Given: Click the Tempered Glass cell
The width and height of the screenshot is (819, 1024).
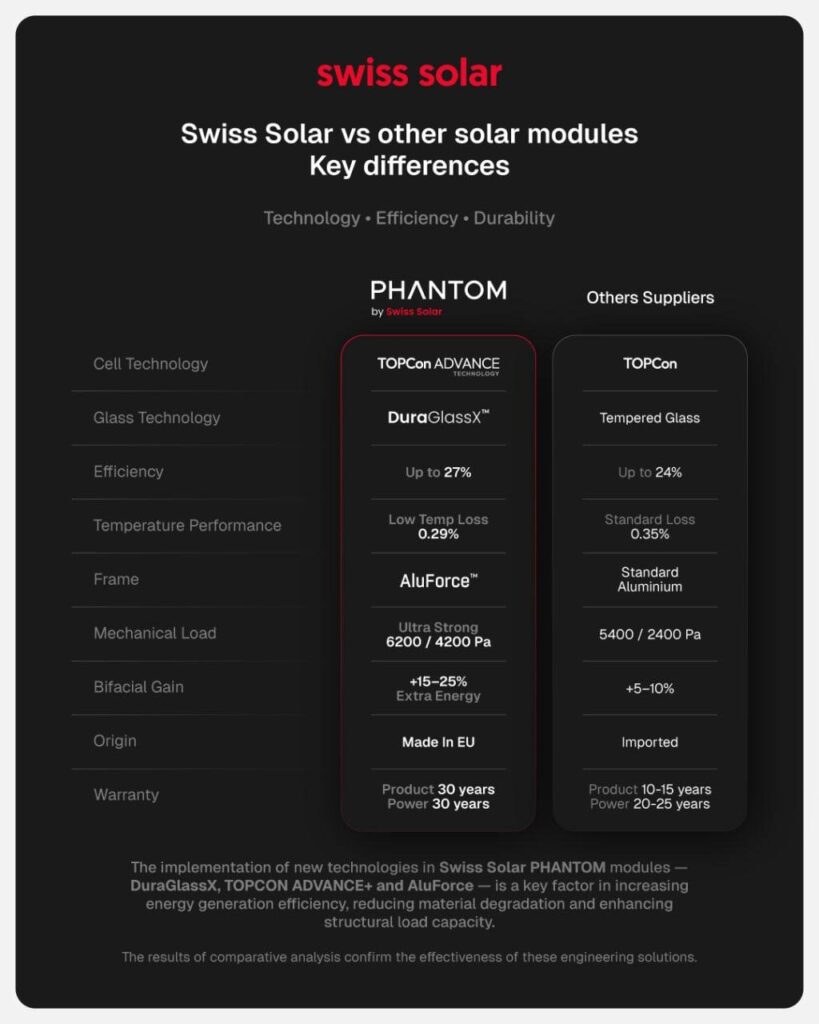Looking at the screenshot, I should [x=650, y=418].
